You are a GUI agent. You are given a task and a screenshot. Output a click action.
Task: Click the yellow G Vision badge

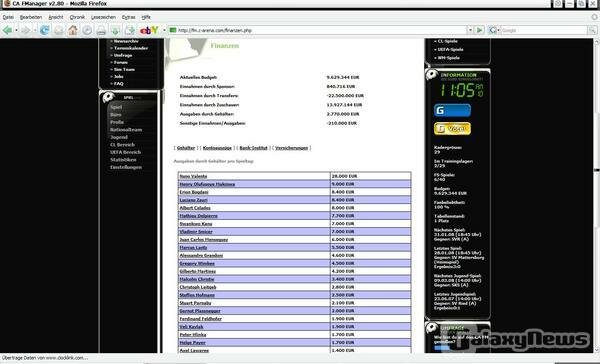pyautogui.click(x=452, y=129)
